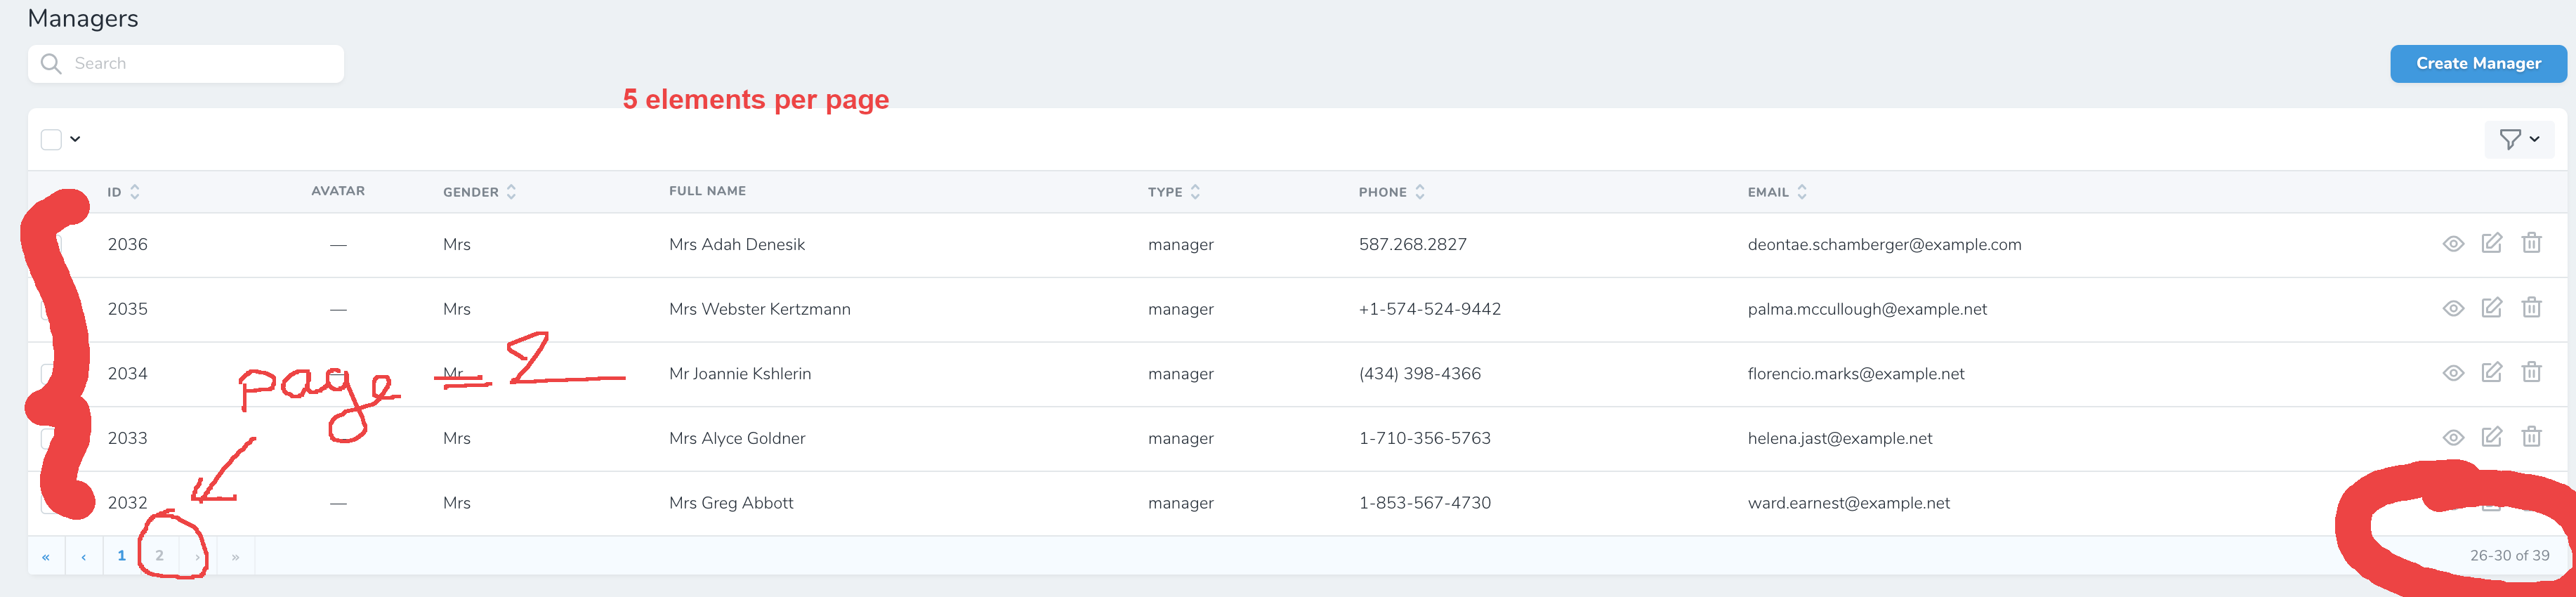Open edit icon for row 2035
The height and width of the screenshot is (597, 2576).
point(2491,308)
